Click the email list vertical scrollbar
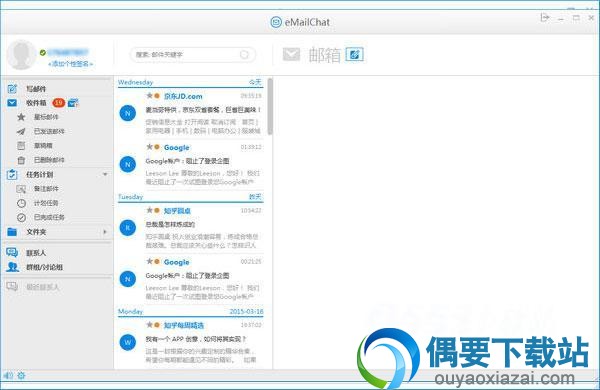Screen dimensions: 600x390 [x=270, y=106]
